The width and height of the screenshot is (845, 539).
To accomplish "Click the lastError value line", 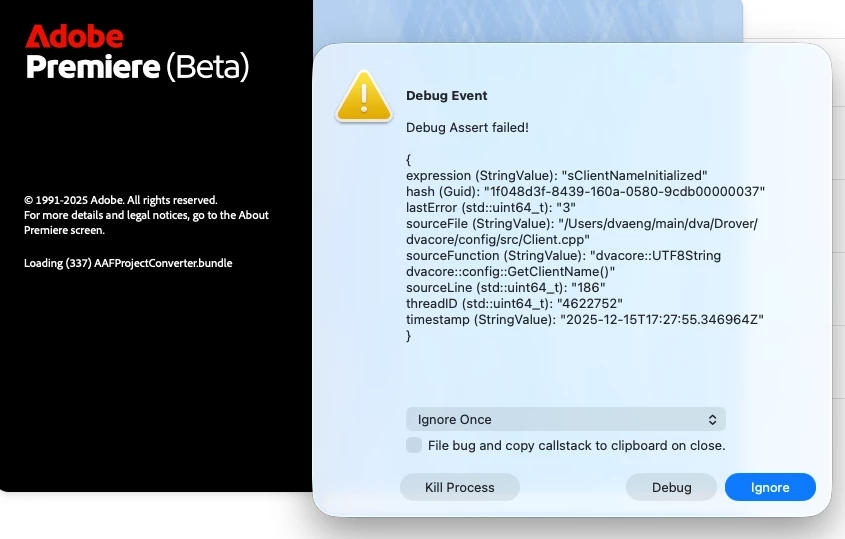I will [491, 208].
